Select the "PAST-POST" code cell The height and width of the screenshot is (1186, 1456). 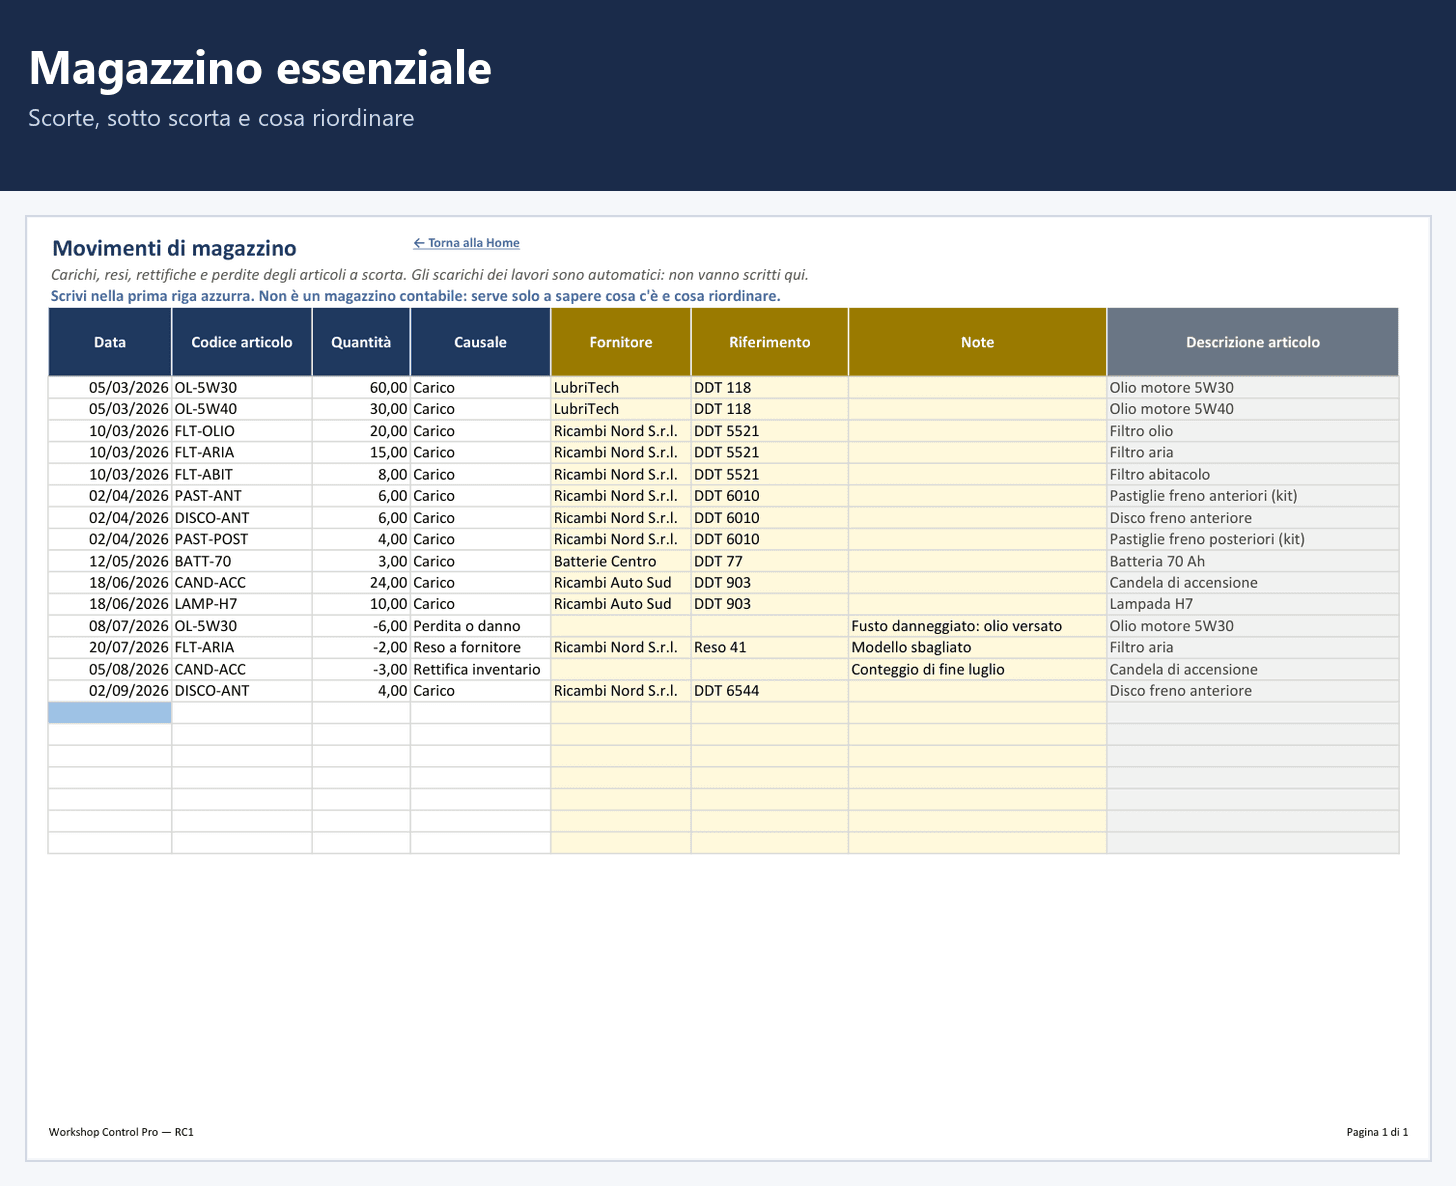[242, 539]
